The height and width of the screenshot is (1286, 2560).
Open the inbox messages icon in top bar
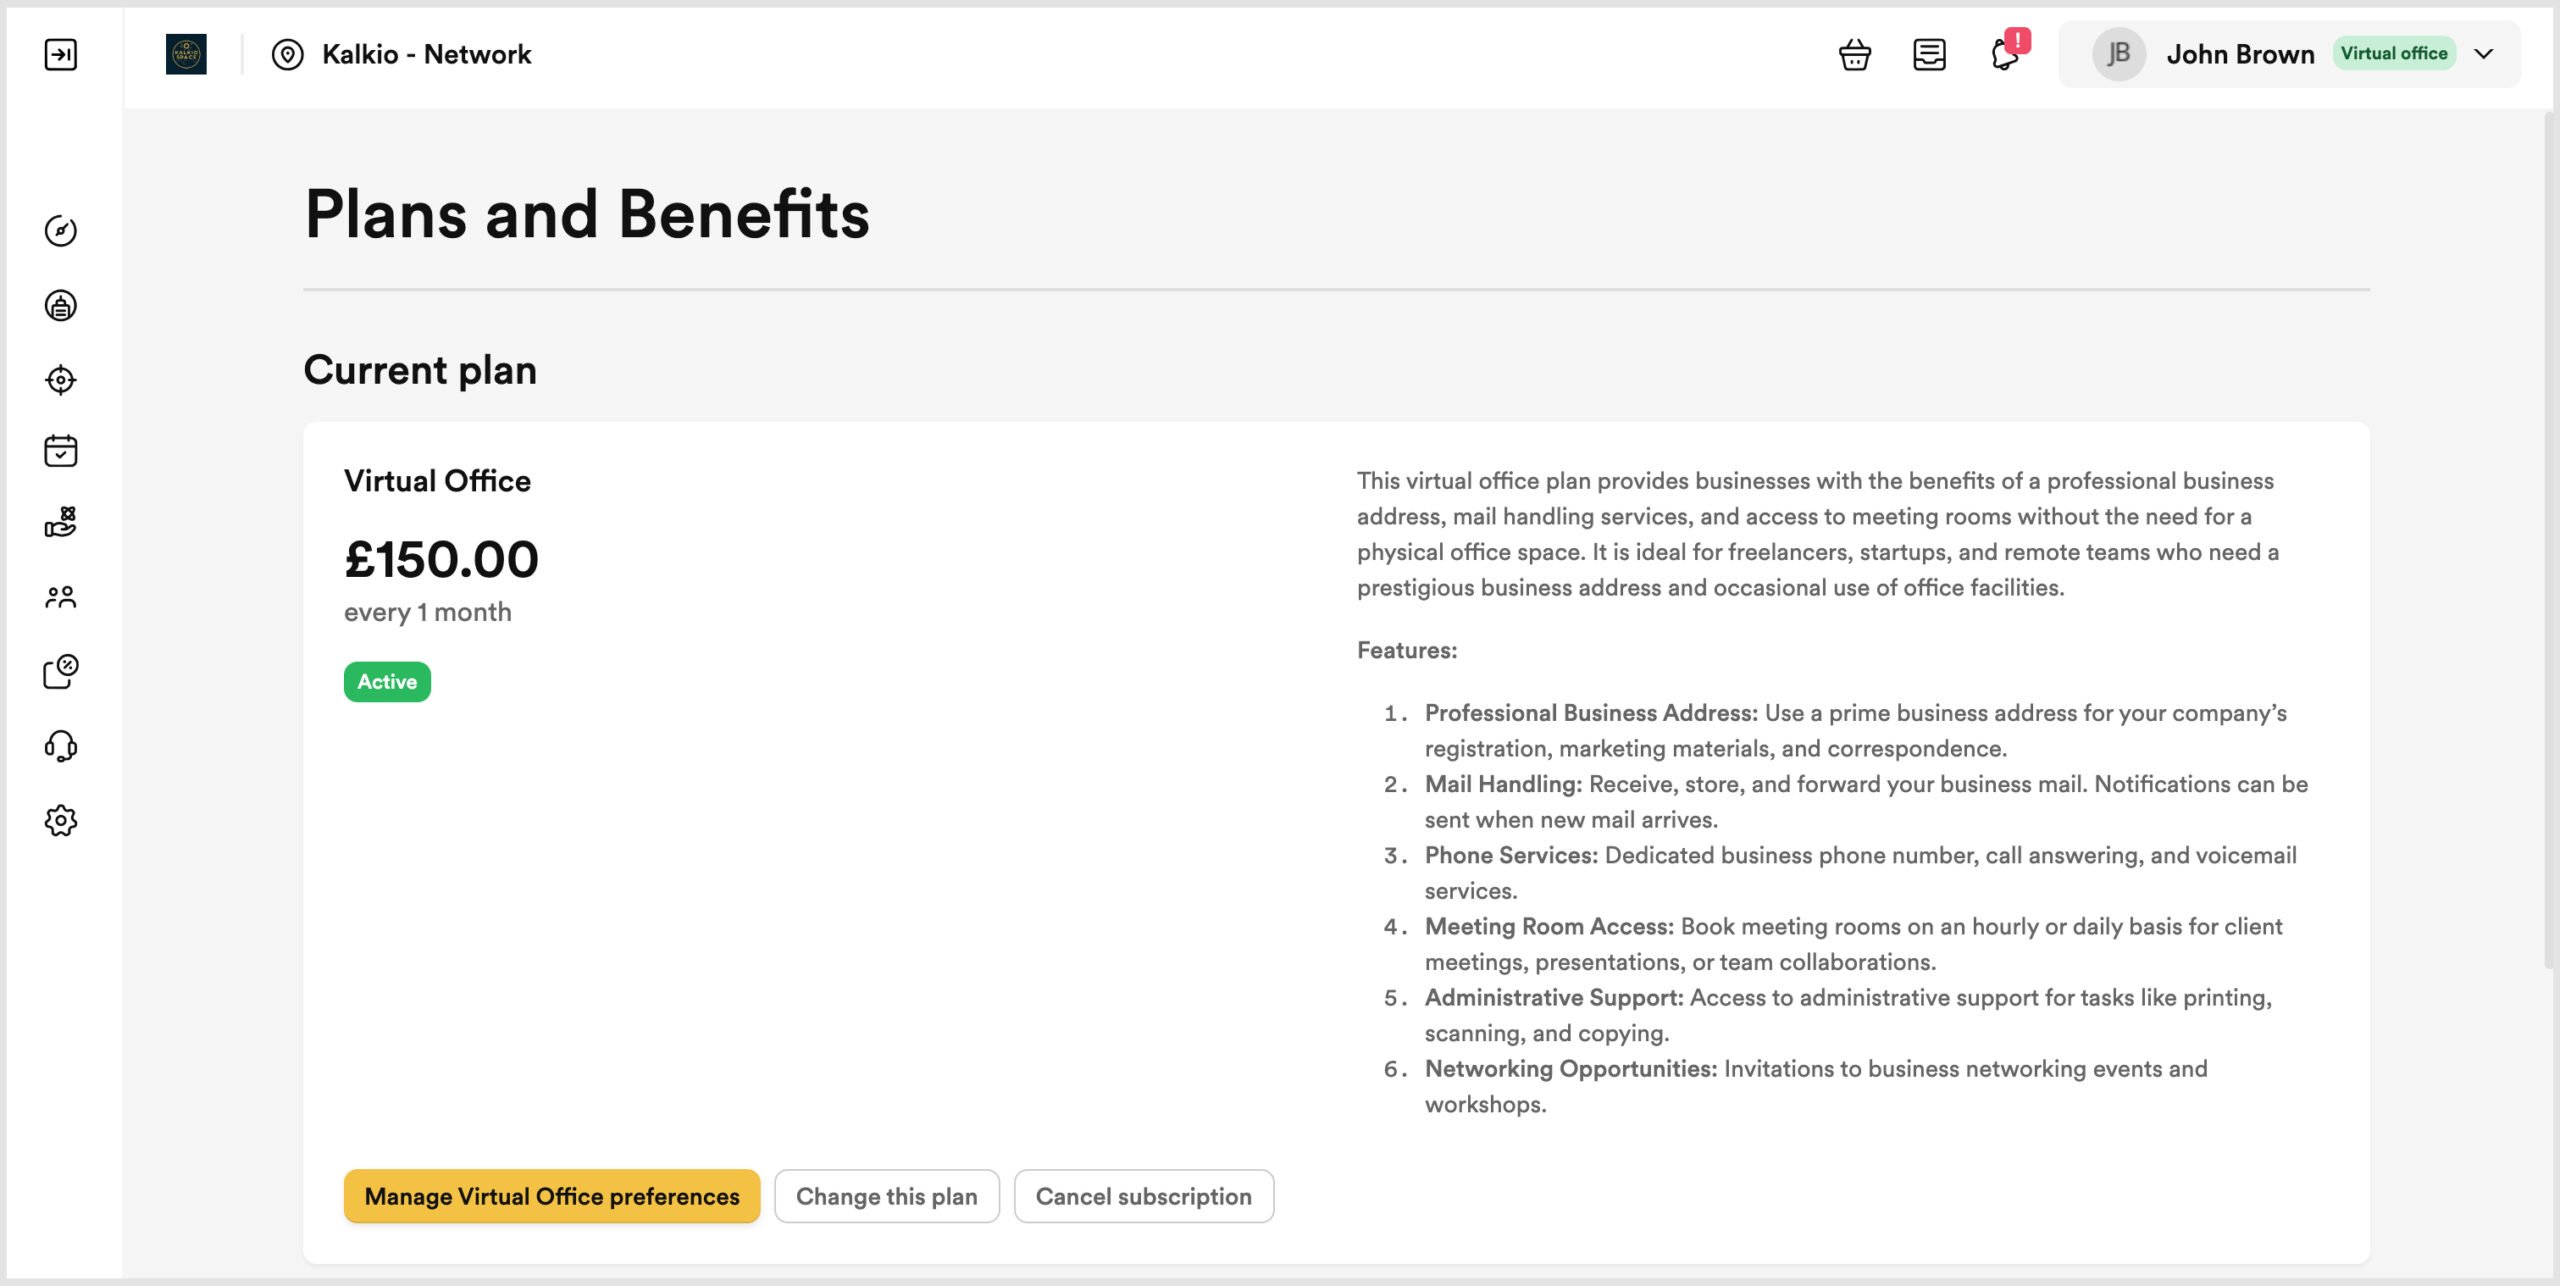click(1929, 54)
